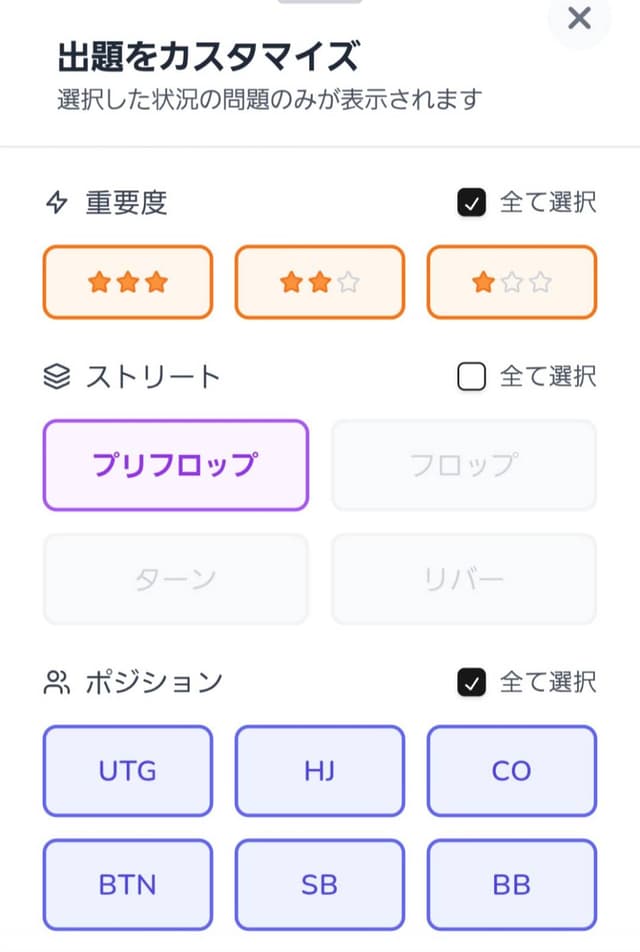The height and width of the screenshot is (952, 640).
Task: Toggle the three-star importance filter
Action: (x=128, y=282)
